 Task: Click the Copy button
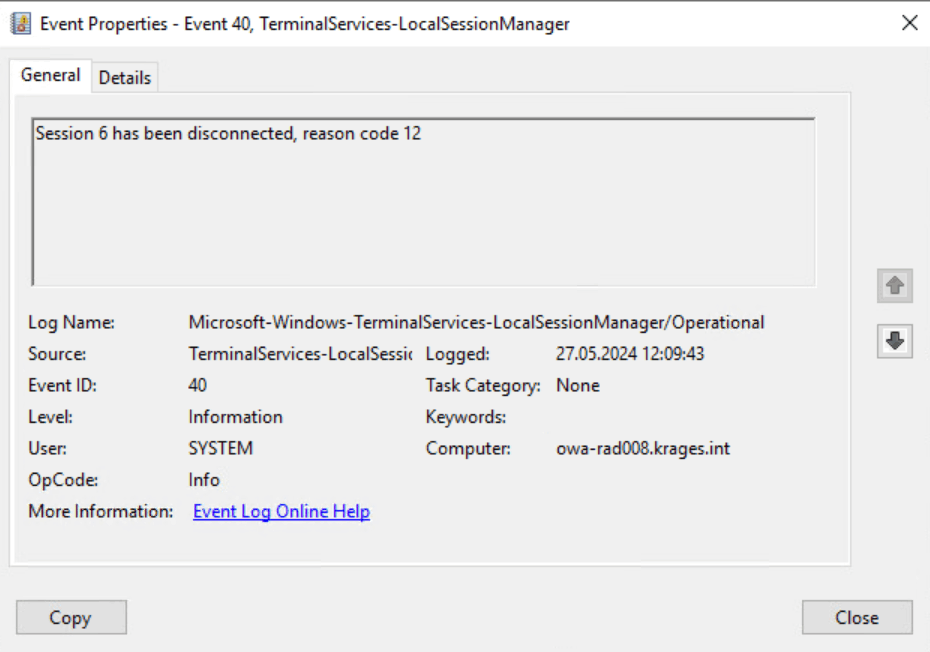click(x=71, y=618)
